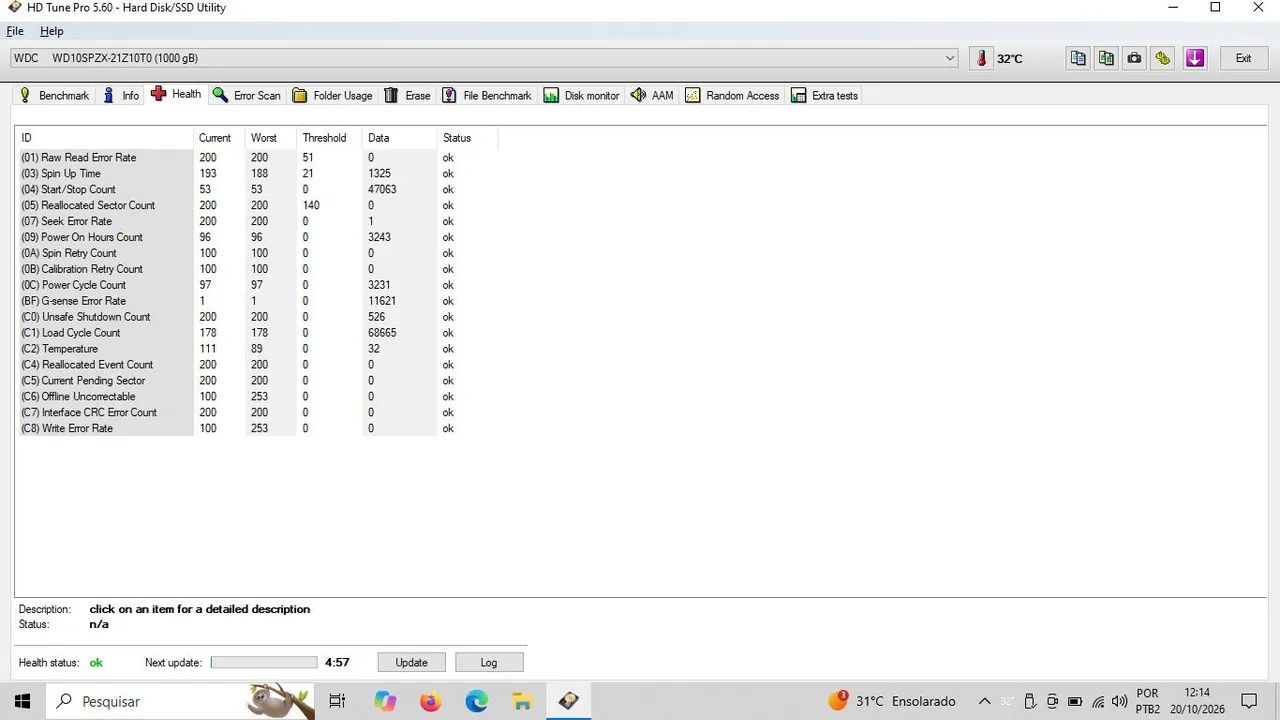Launch Firefox from the taskbar

[431, 701]
